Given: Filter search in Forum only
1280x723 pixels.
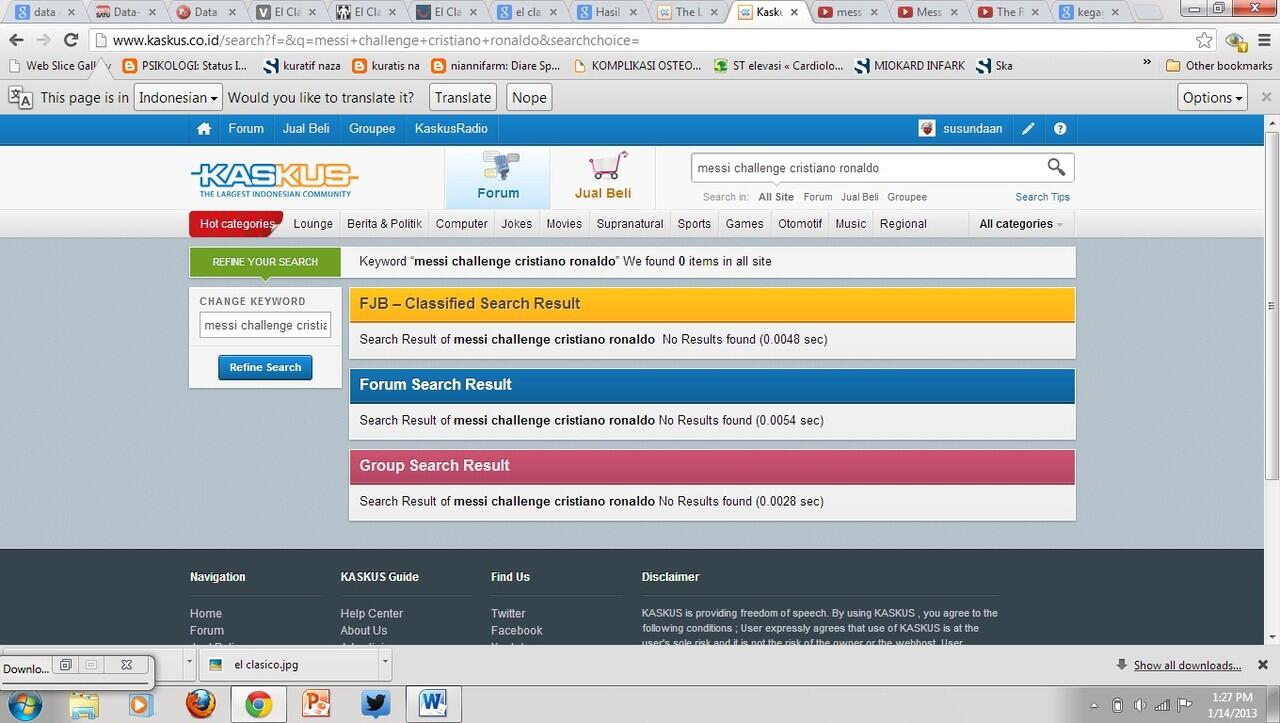Looking at the screenshot, I should coord(818,197).
